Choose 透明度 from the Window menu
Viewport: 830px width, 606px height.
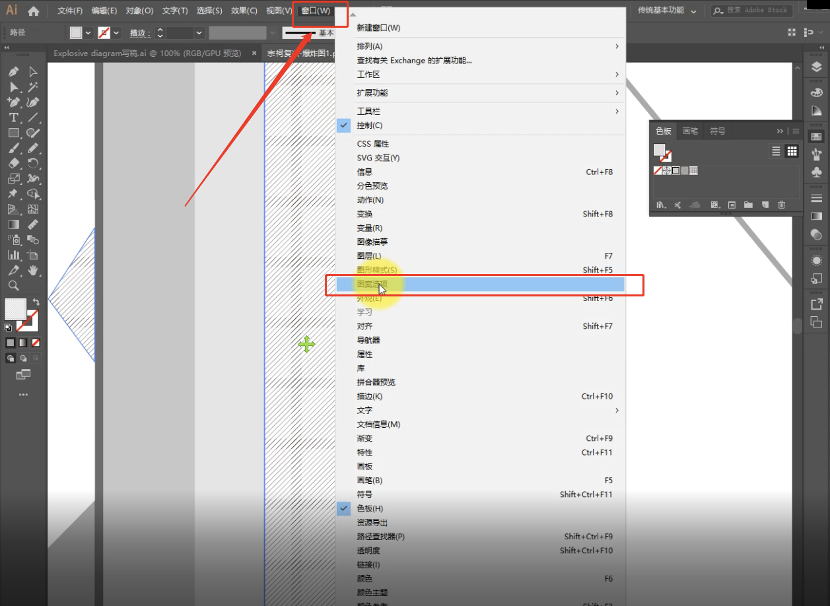[481, 551]
